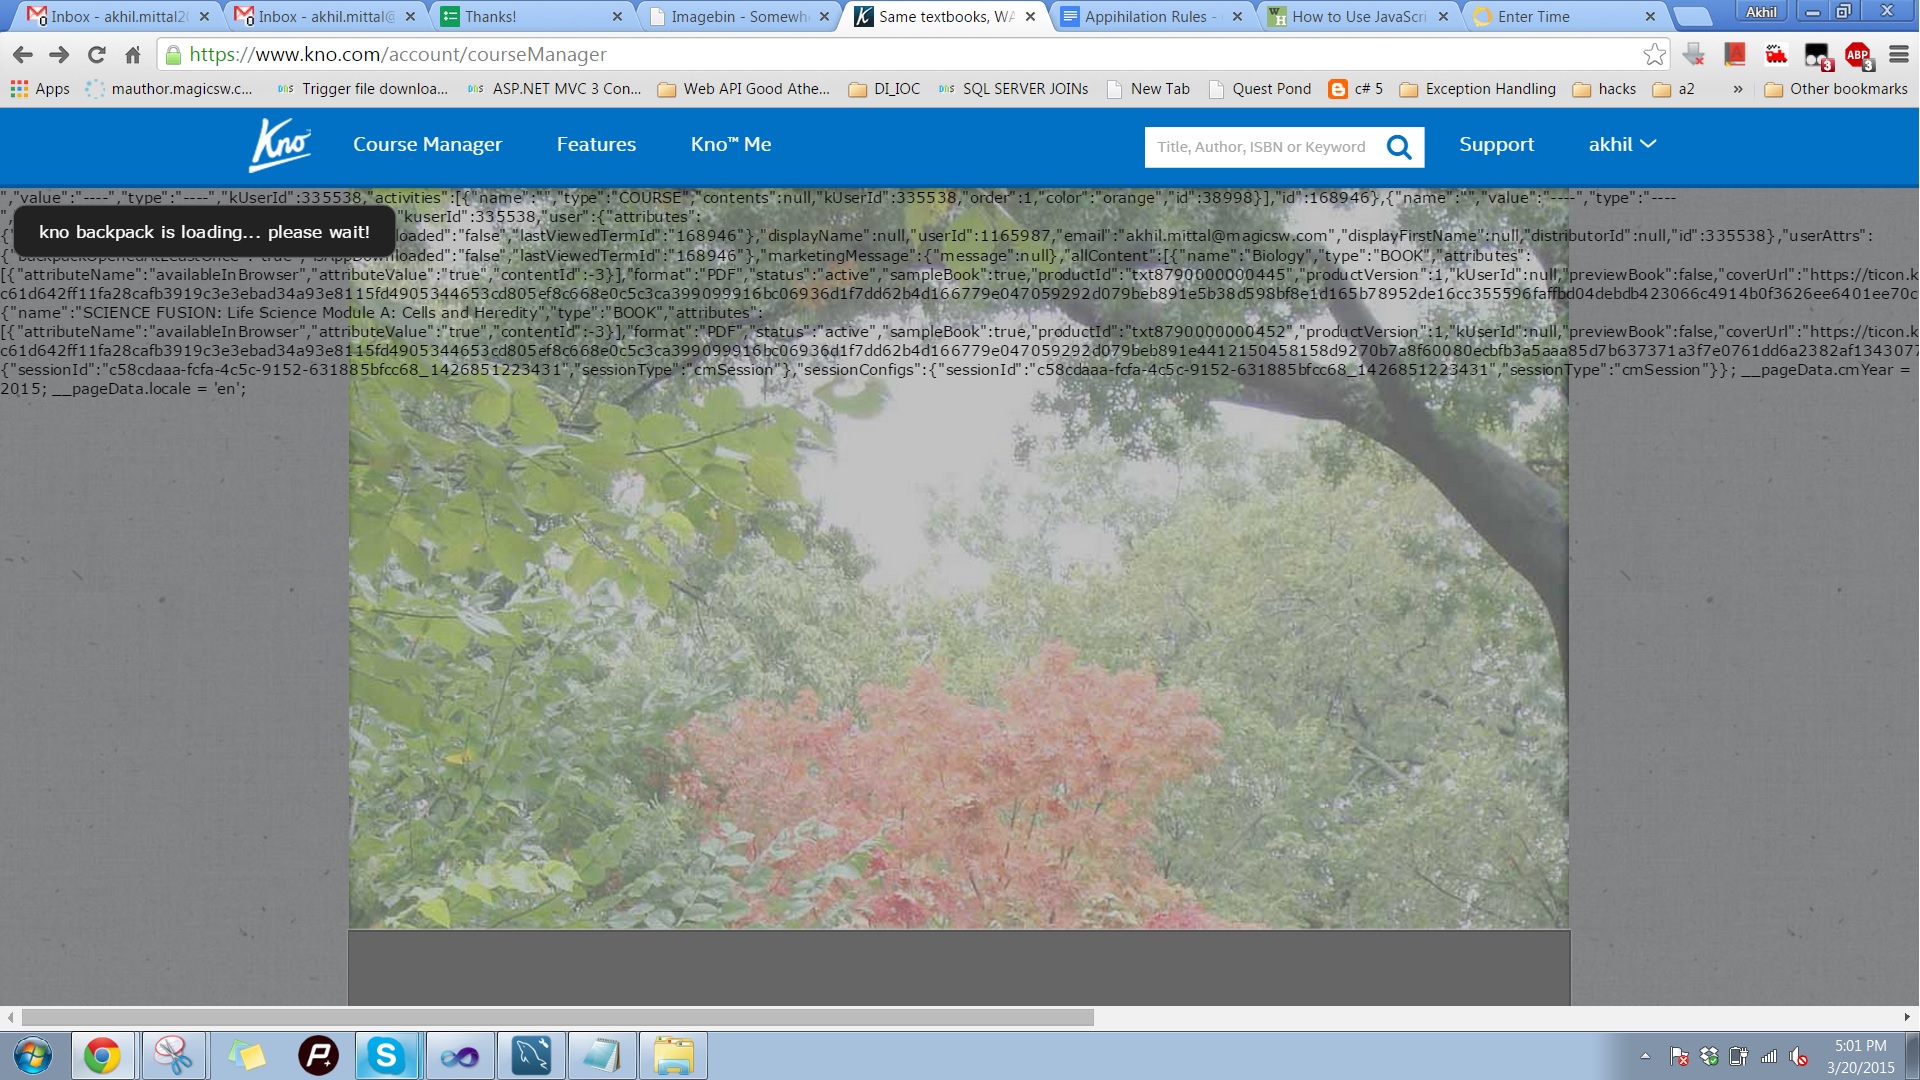Open the Features menu item
The image size is (1920, 1080).
pyautogui.click(x=596, y=144)
